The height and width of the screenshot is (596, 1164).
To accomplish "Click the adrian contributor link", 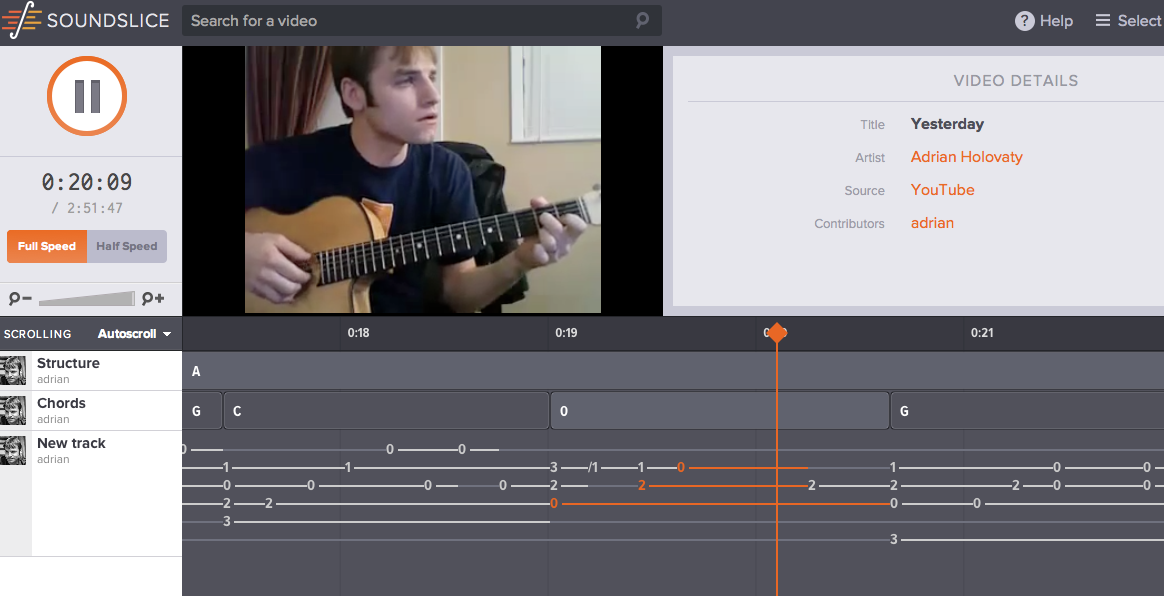I will [x=932, y=223].
